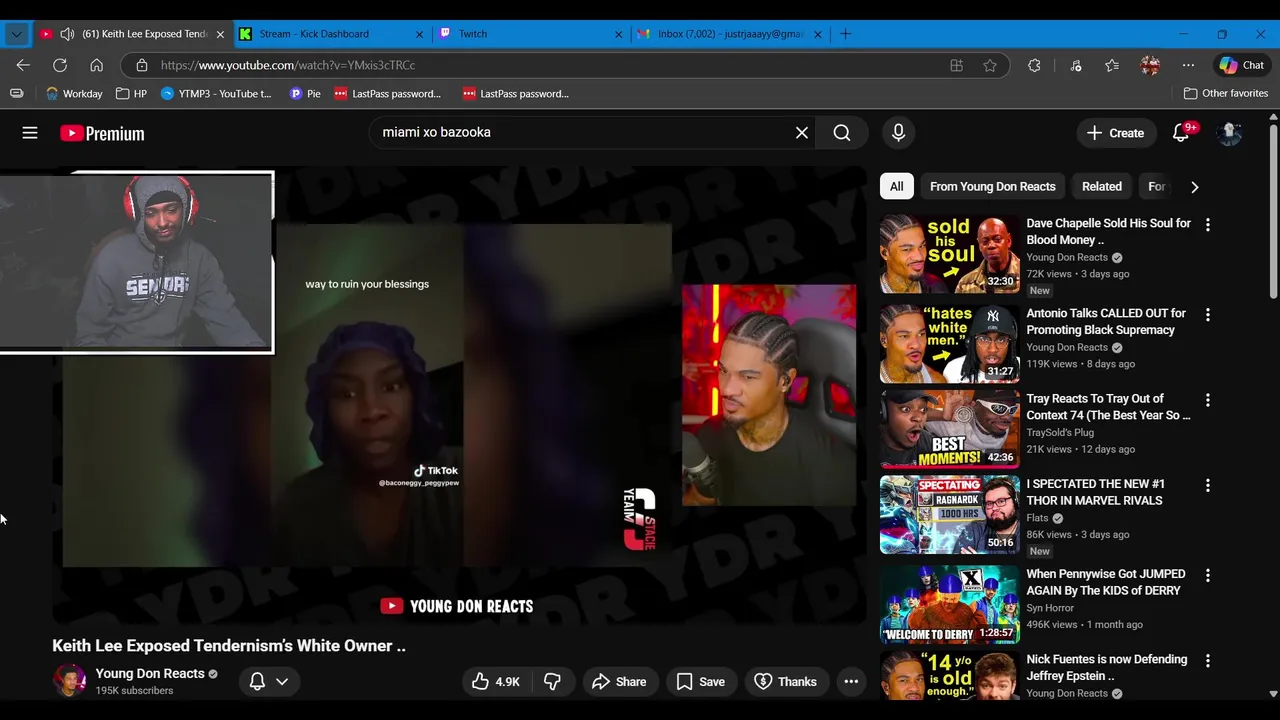The image size is (1280, 720).
Task: Switch to the Gmail Inbox tab
Action: pos(730,34)
